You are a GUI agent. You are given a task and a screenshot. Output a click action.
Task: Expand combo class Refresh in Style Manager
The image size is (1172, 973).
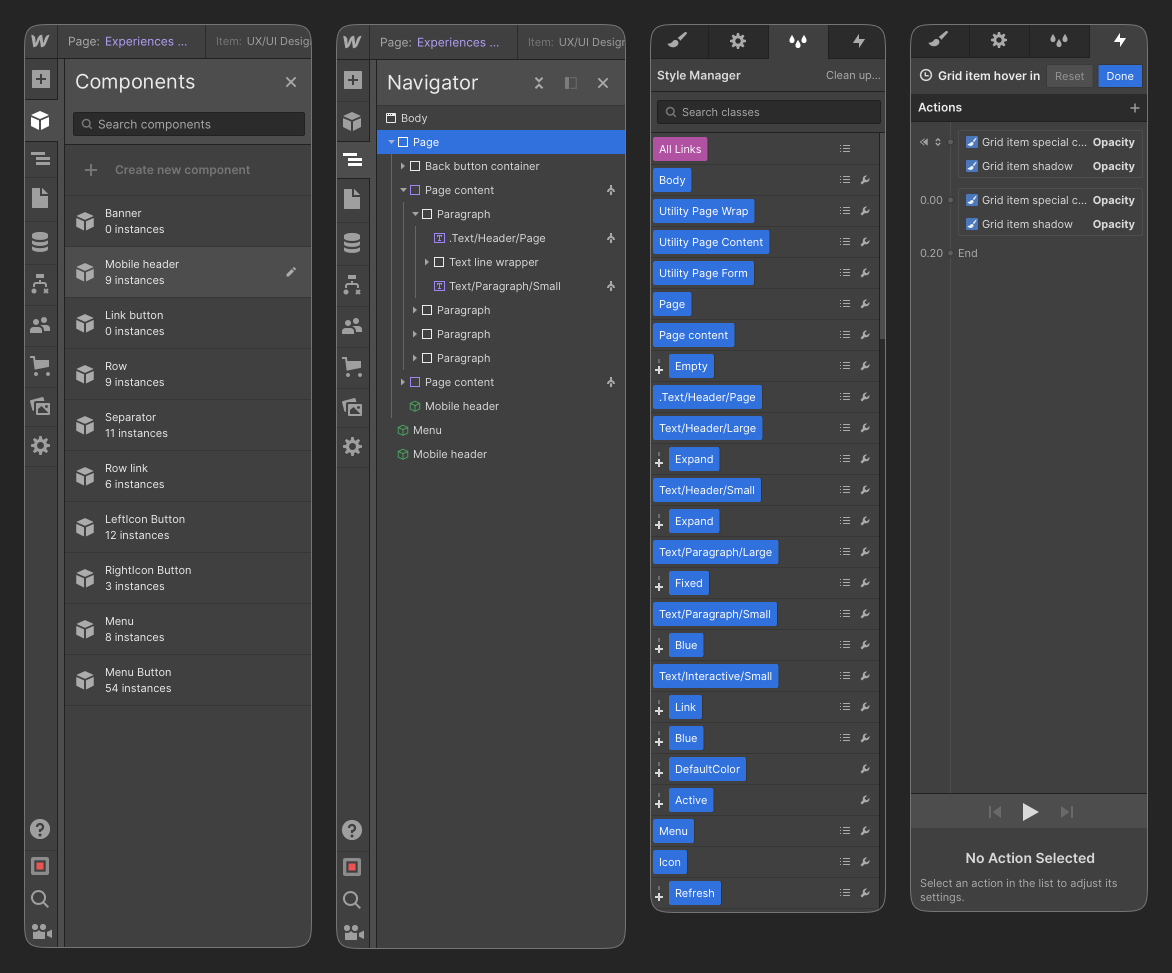coord(659,895)
